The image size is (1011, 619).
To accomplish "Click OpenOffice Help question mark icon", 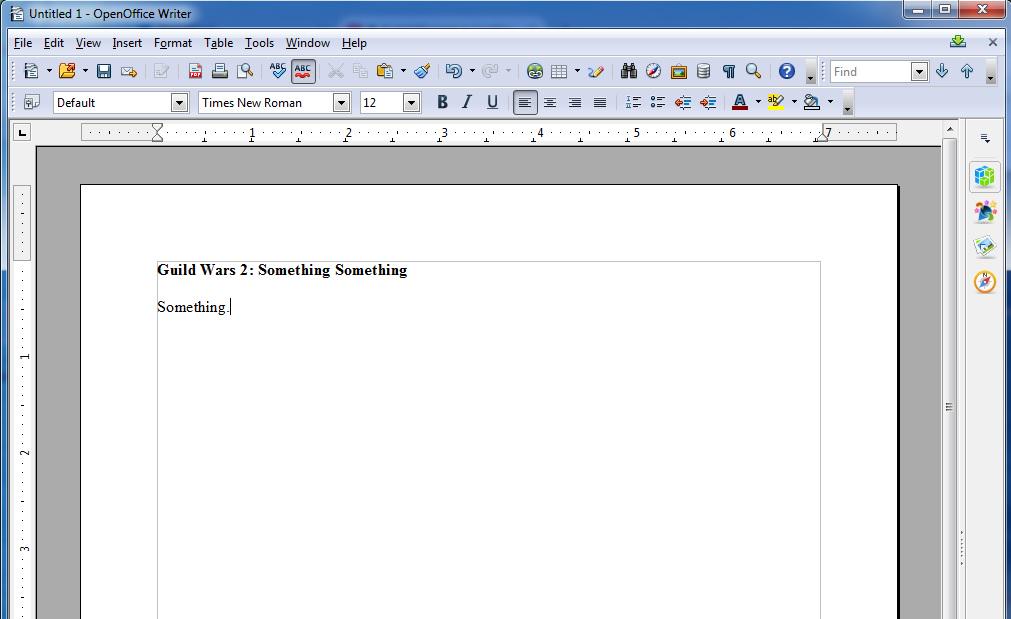I will pyautogui.click(x=787, y=71).
